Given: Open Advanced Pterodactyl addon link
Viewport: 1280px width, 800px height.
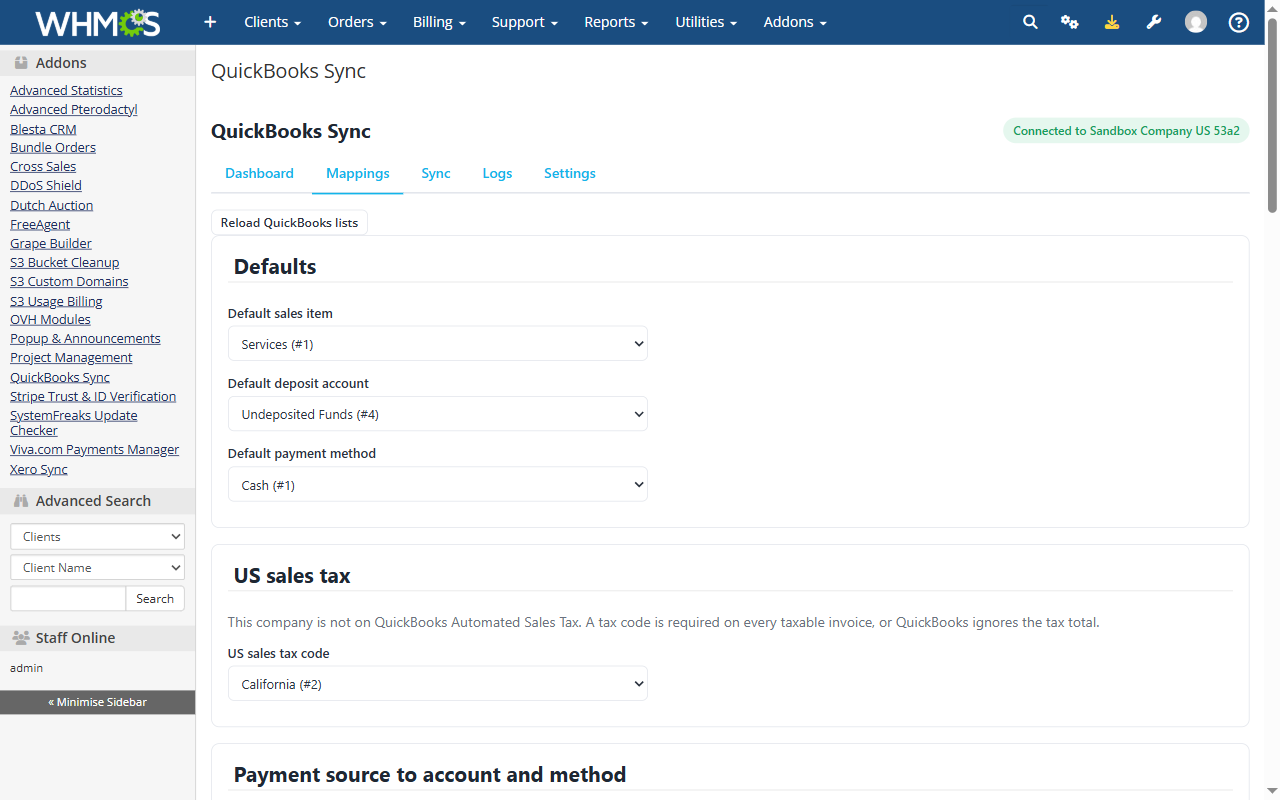Looking at the screenshot, I should tap(74, 109).
